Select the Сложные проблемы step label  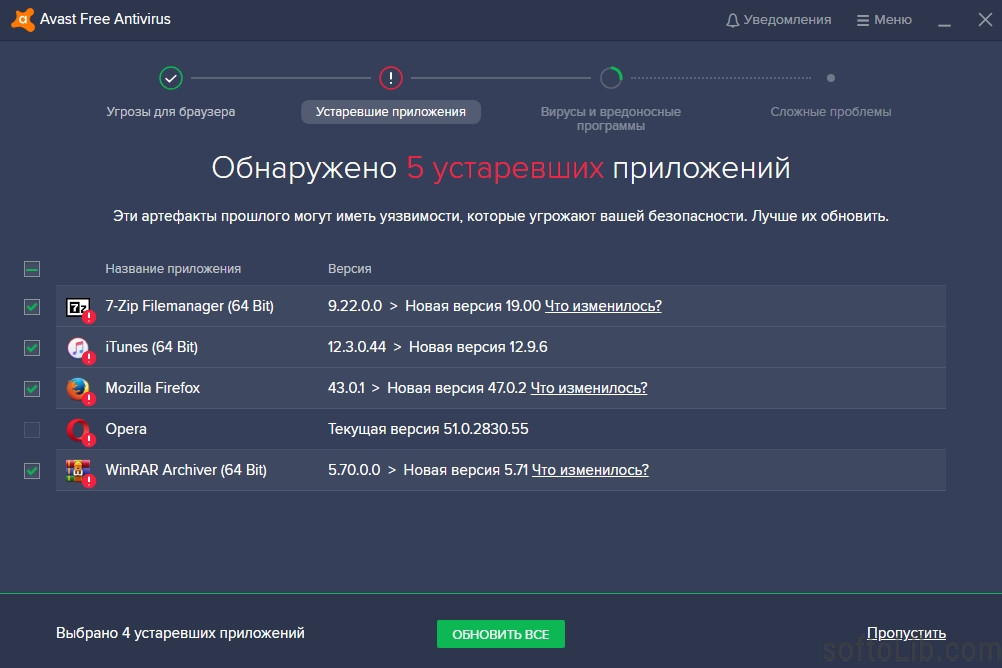coord(831,112)
